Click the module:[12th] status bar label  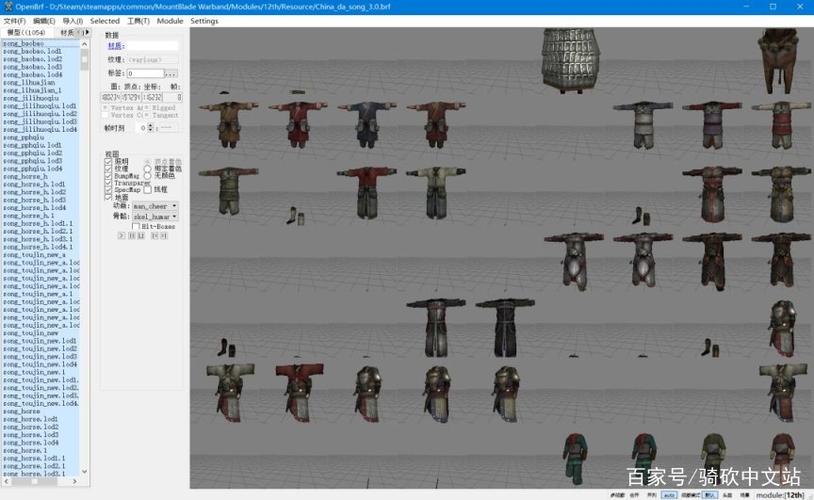(x=780, y=495)
